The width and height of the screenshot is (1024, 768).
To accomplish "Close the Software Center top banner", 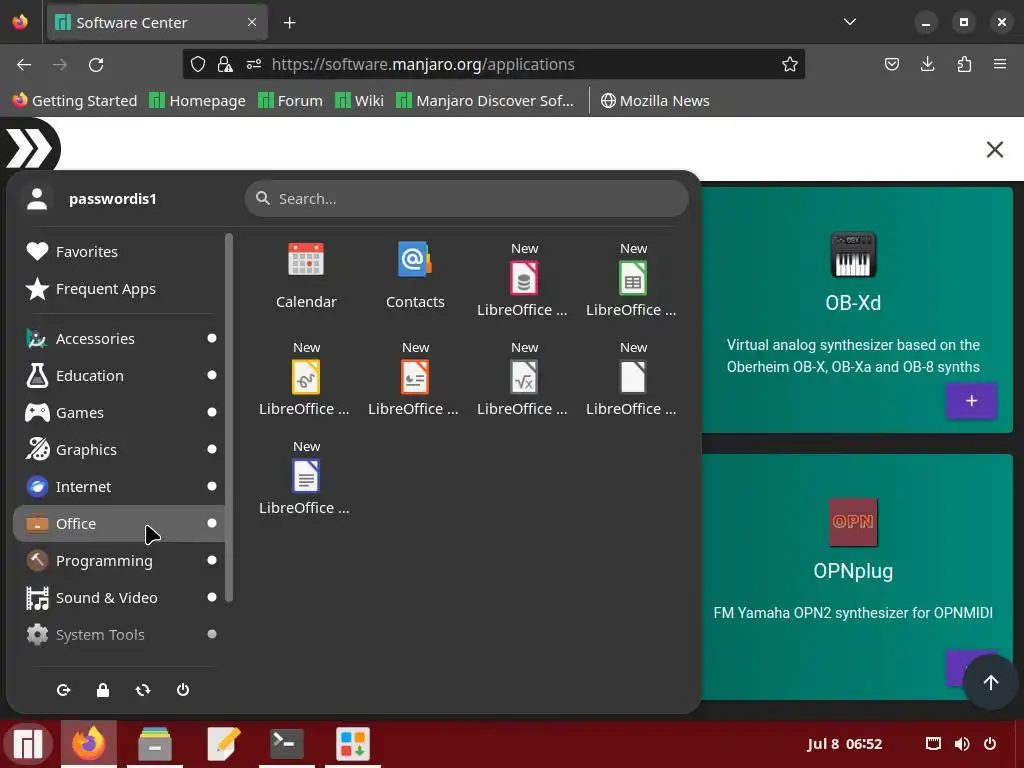I will coord(995,150).
